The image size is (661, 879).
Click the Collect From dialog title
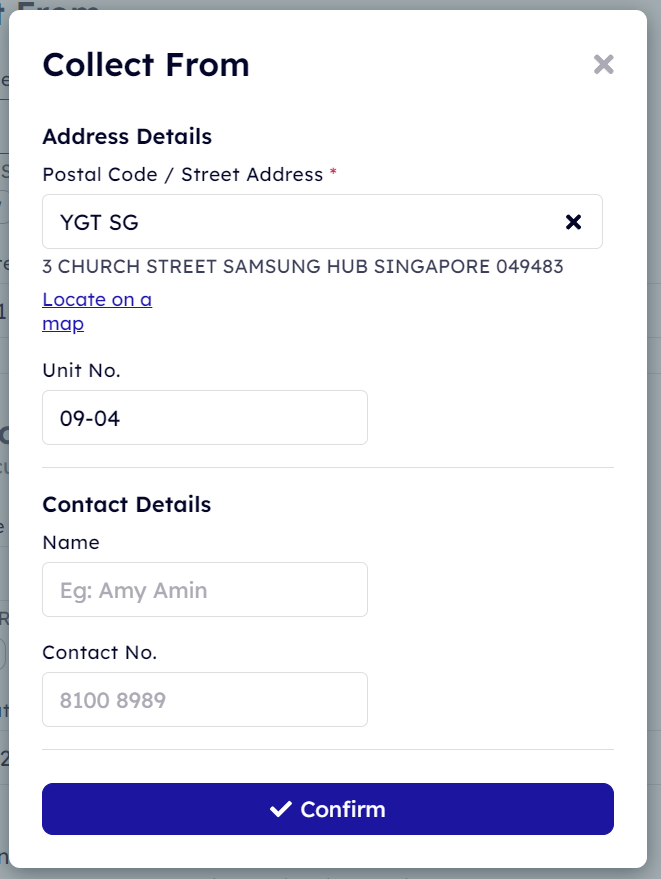coord(146,64)
